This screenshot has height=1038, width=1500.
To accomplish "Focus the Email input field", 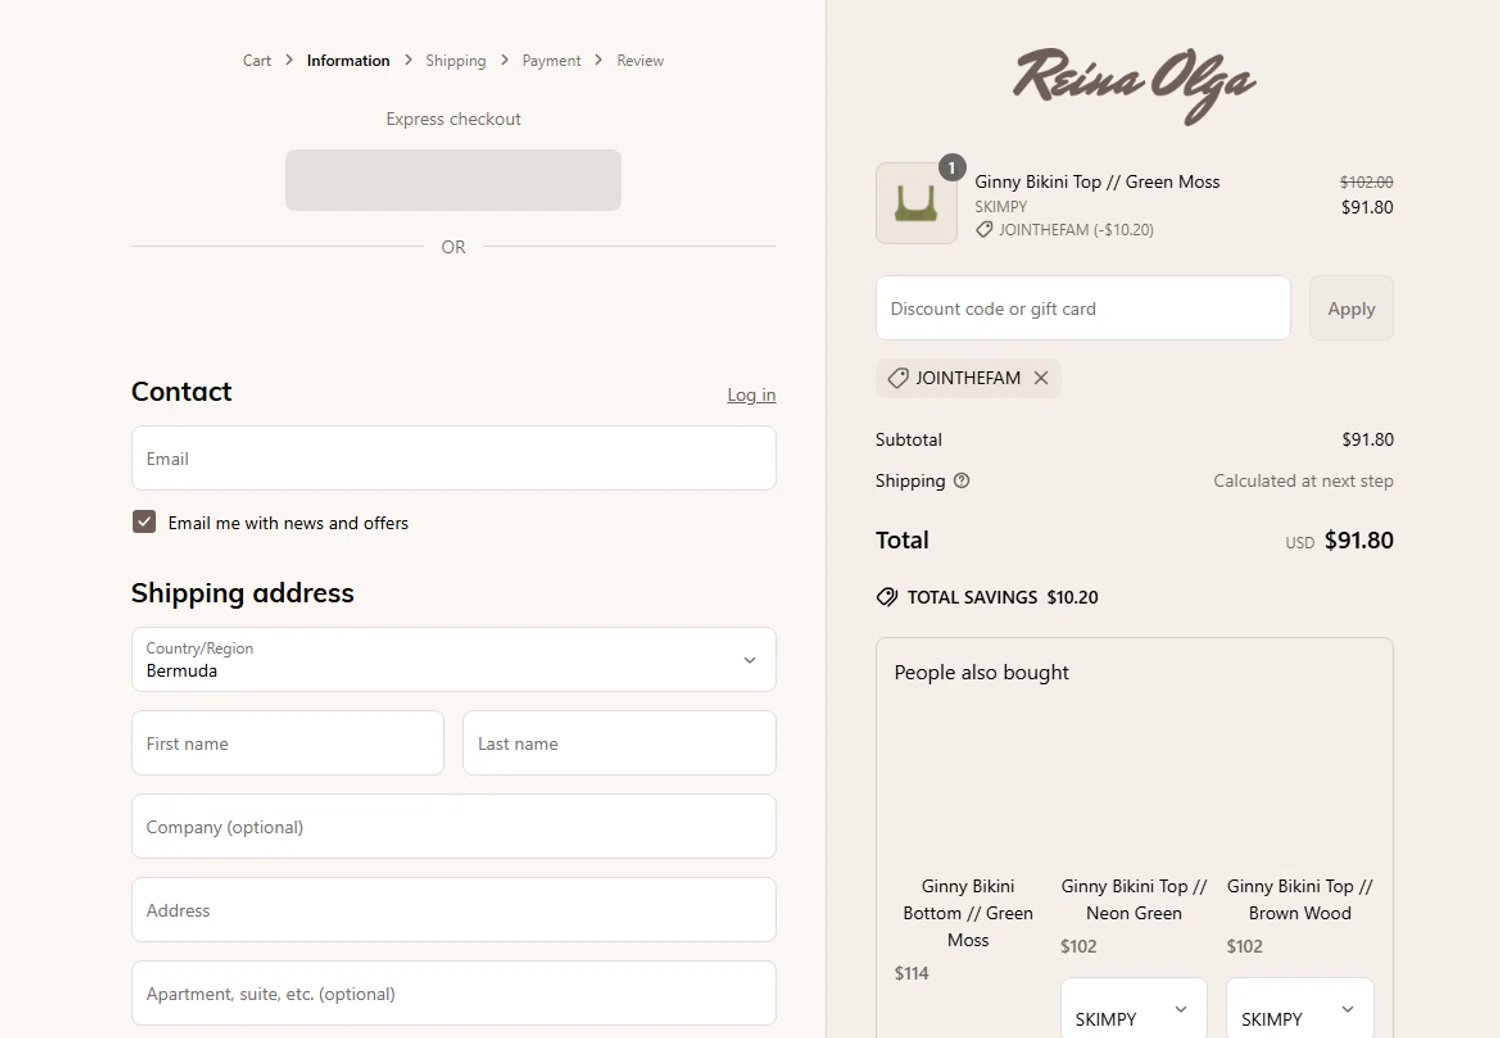I will click(x=454, y=458).
